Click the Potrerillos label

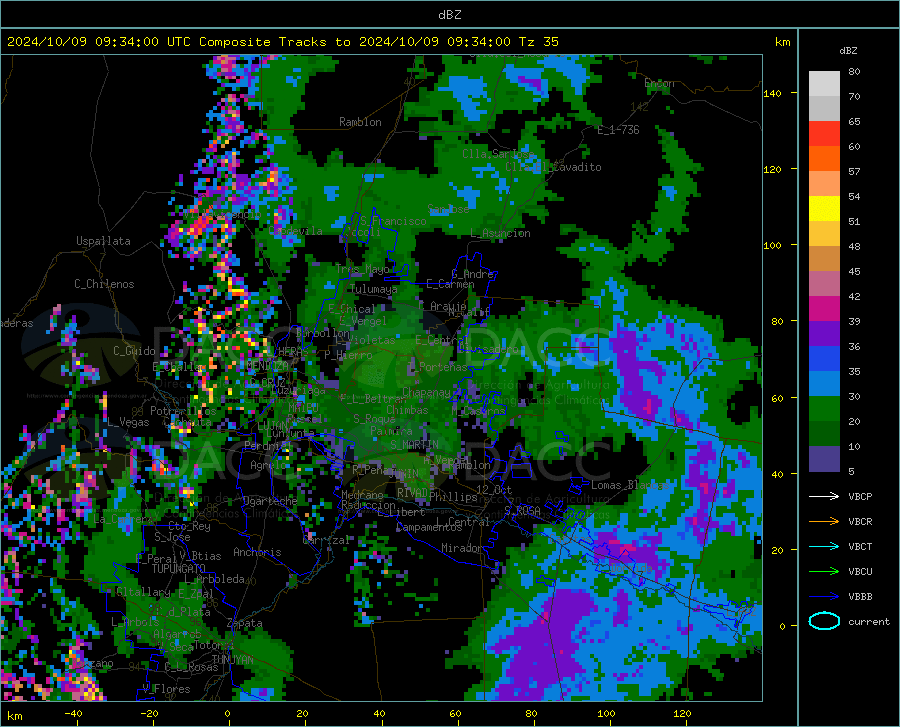point(183,411)
